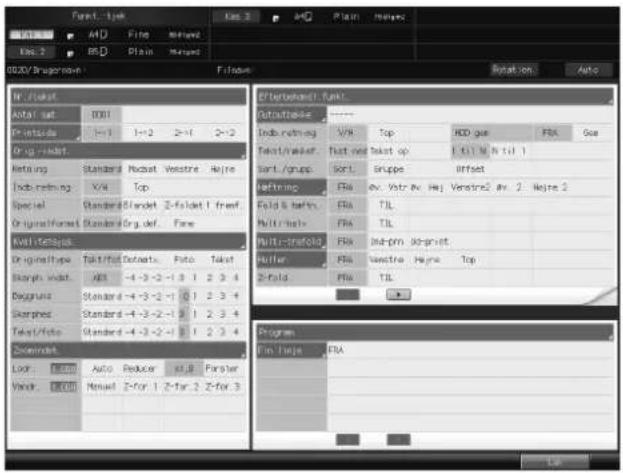Expand the Program section header
The height and width of the screenshot is (473, 623).
point(435,332)
